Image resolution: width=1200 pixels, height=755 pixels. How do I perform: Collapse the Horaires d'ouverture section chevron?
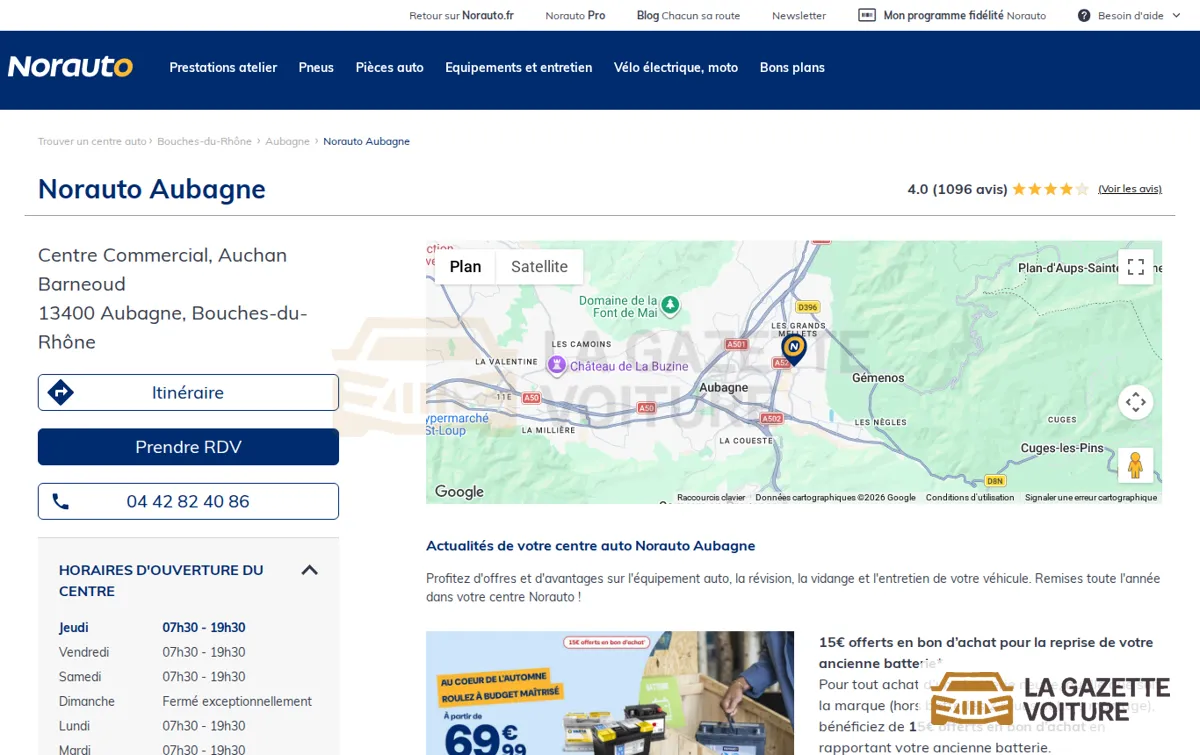coord(310,570)
